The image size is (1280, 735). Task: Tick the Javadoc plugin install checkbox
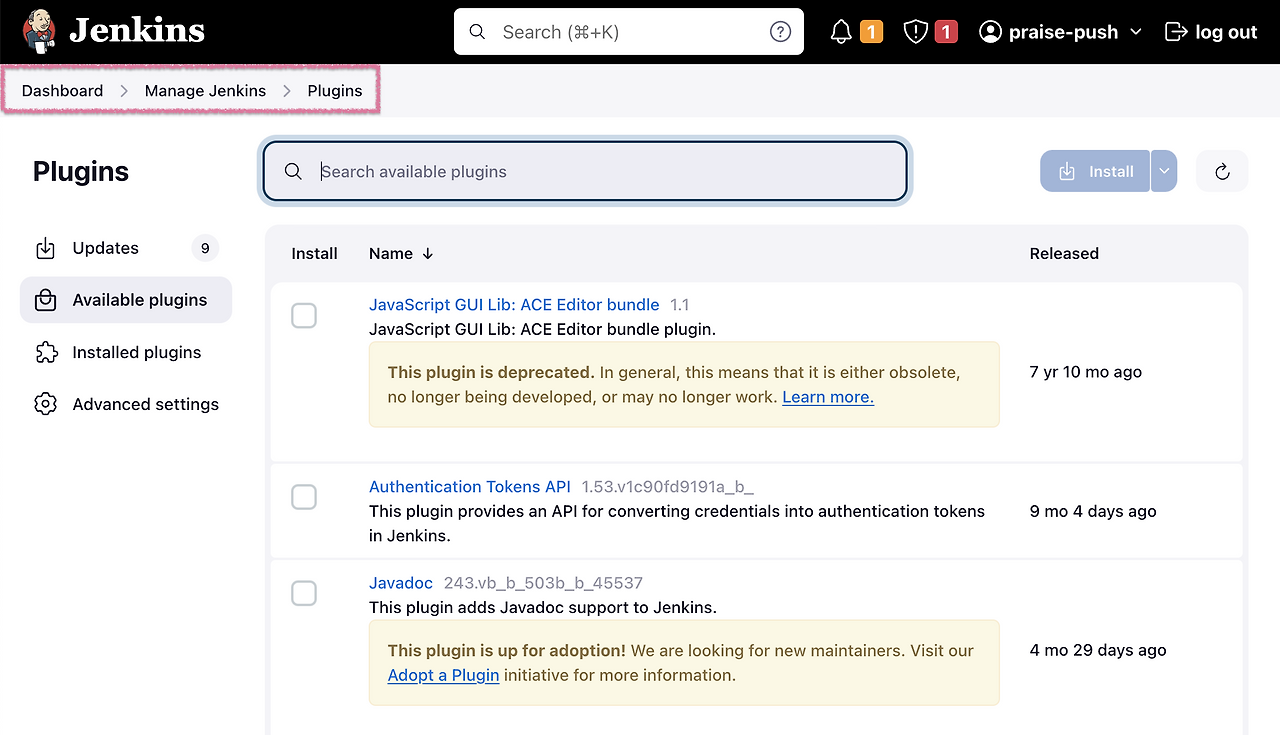click(304, 593)
